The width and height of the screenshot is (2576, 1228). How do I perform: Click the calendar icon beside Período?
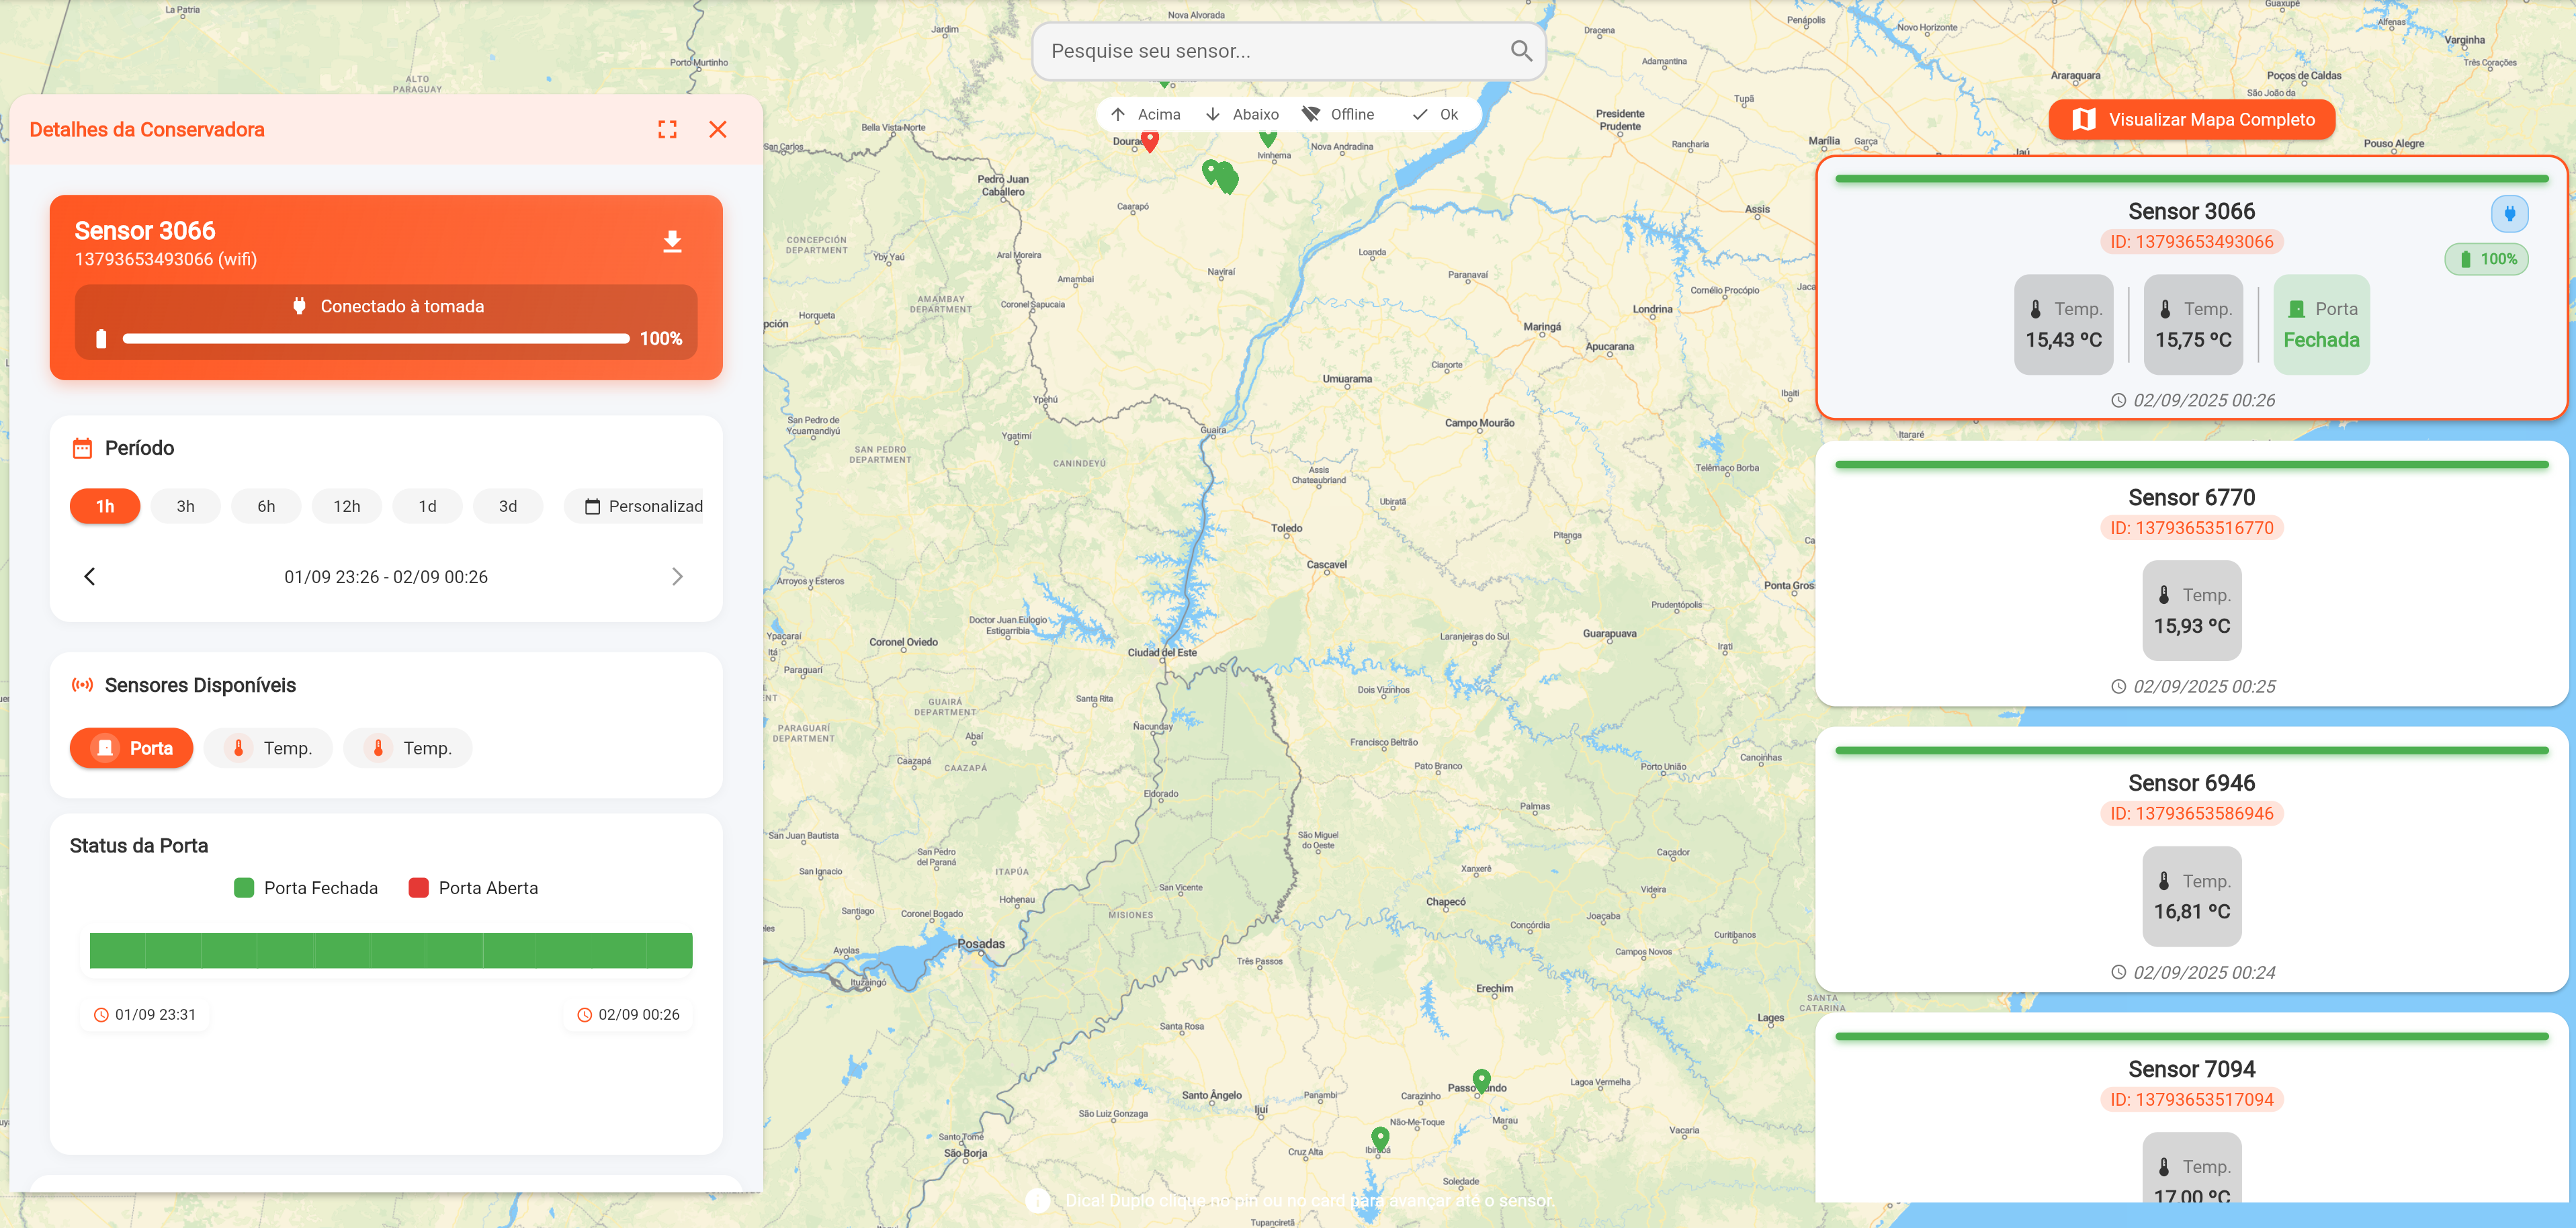82,448
